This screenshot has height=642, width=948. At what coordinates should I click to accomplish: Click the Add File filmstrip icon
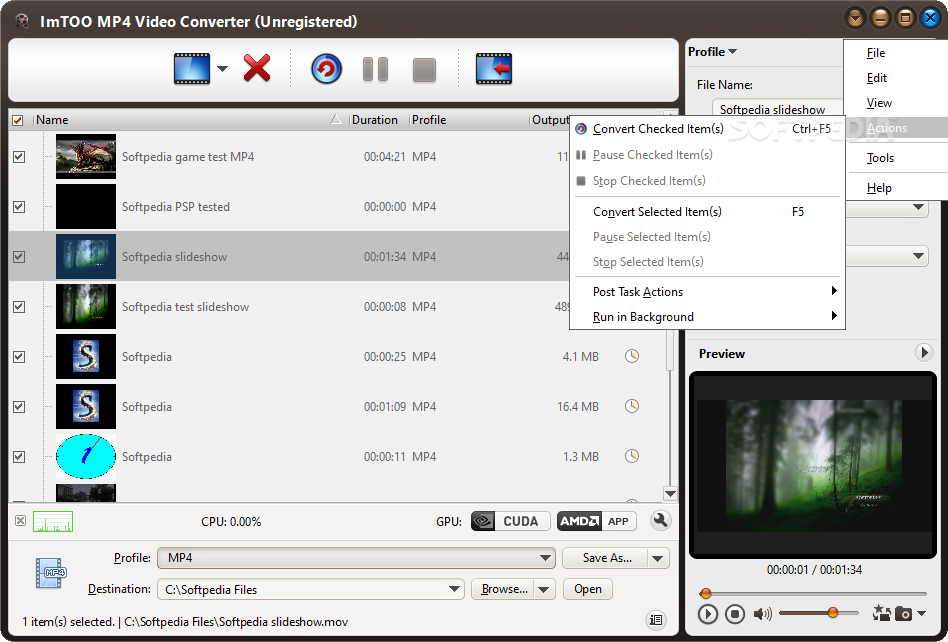[192, 68]
